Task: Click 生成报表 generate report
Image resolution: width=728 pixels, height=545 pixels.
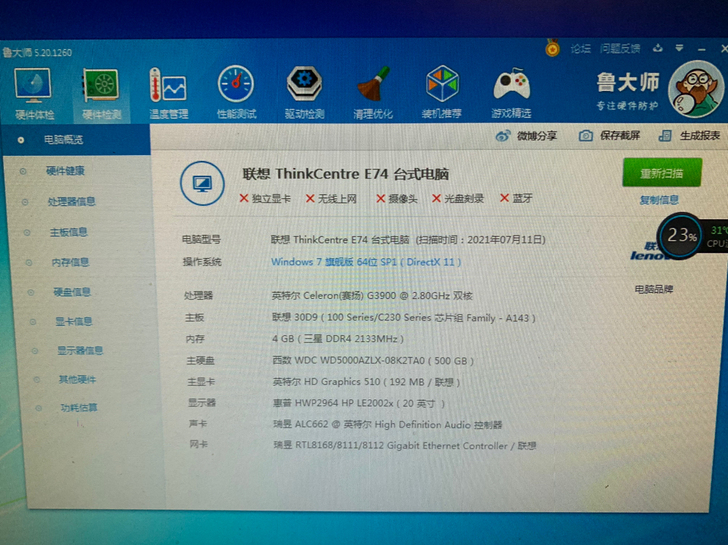Action: point(689,136)
